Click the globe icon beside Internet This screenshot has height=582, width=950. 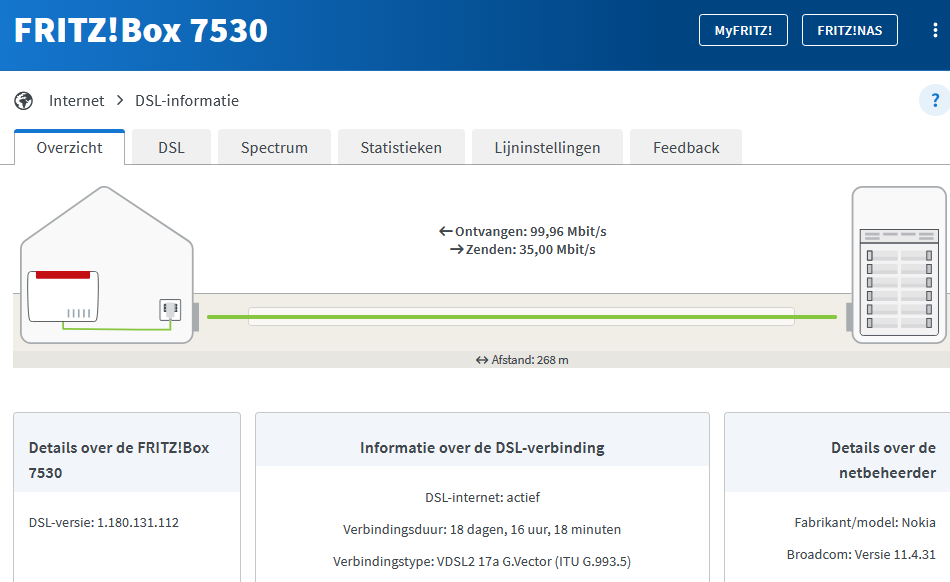pyautogui.click(x=24, y=100)
